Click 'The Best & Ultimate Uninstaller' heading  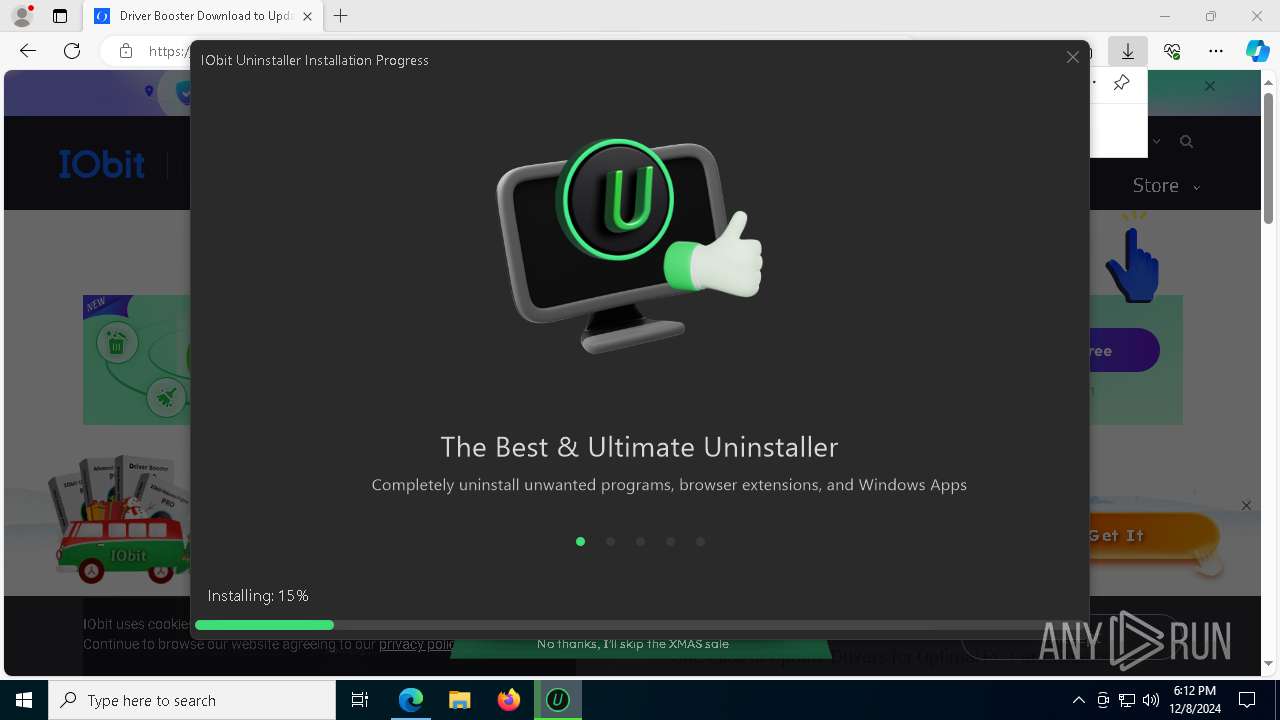click(639, 446)
